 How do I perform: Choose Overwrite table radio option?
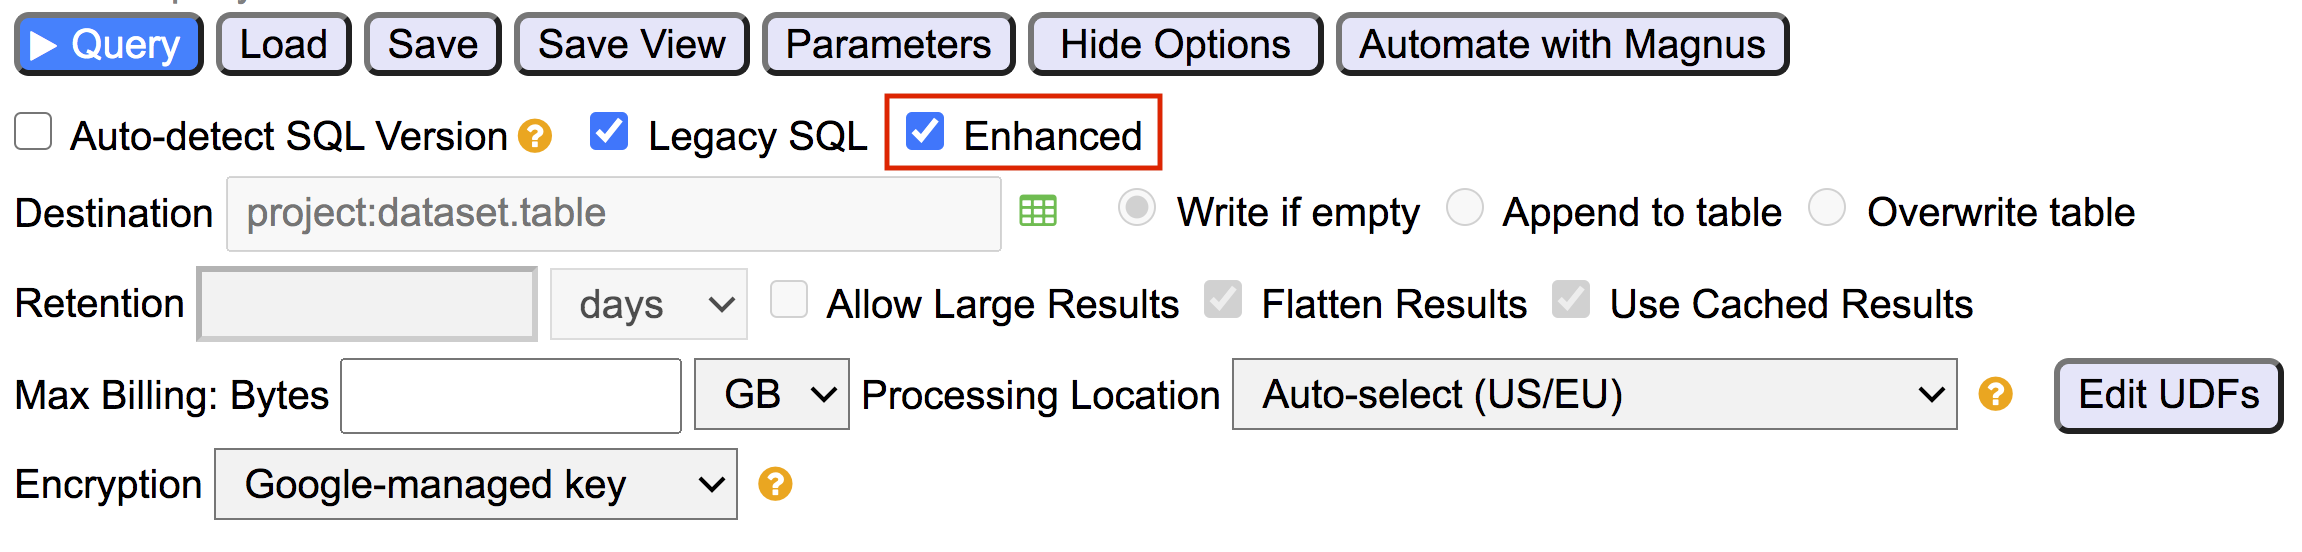point(1827,209)
